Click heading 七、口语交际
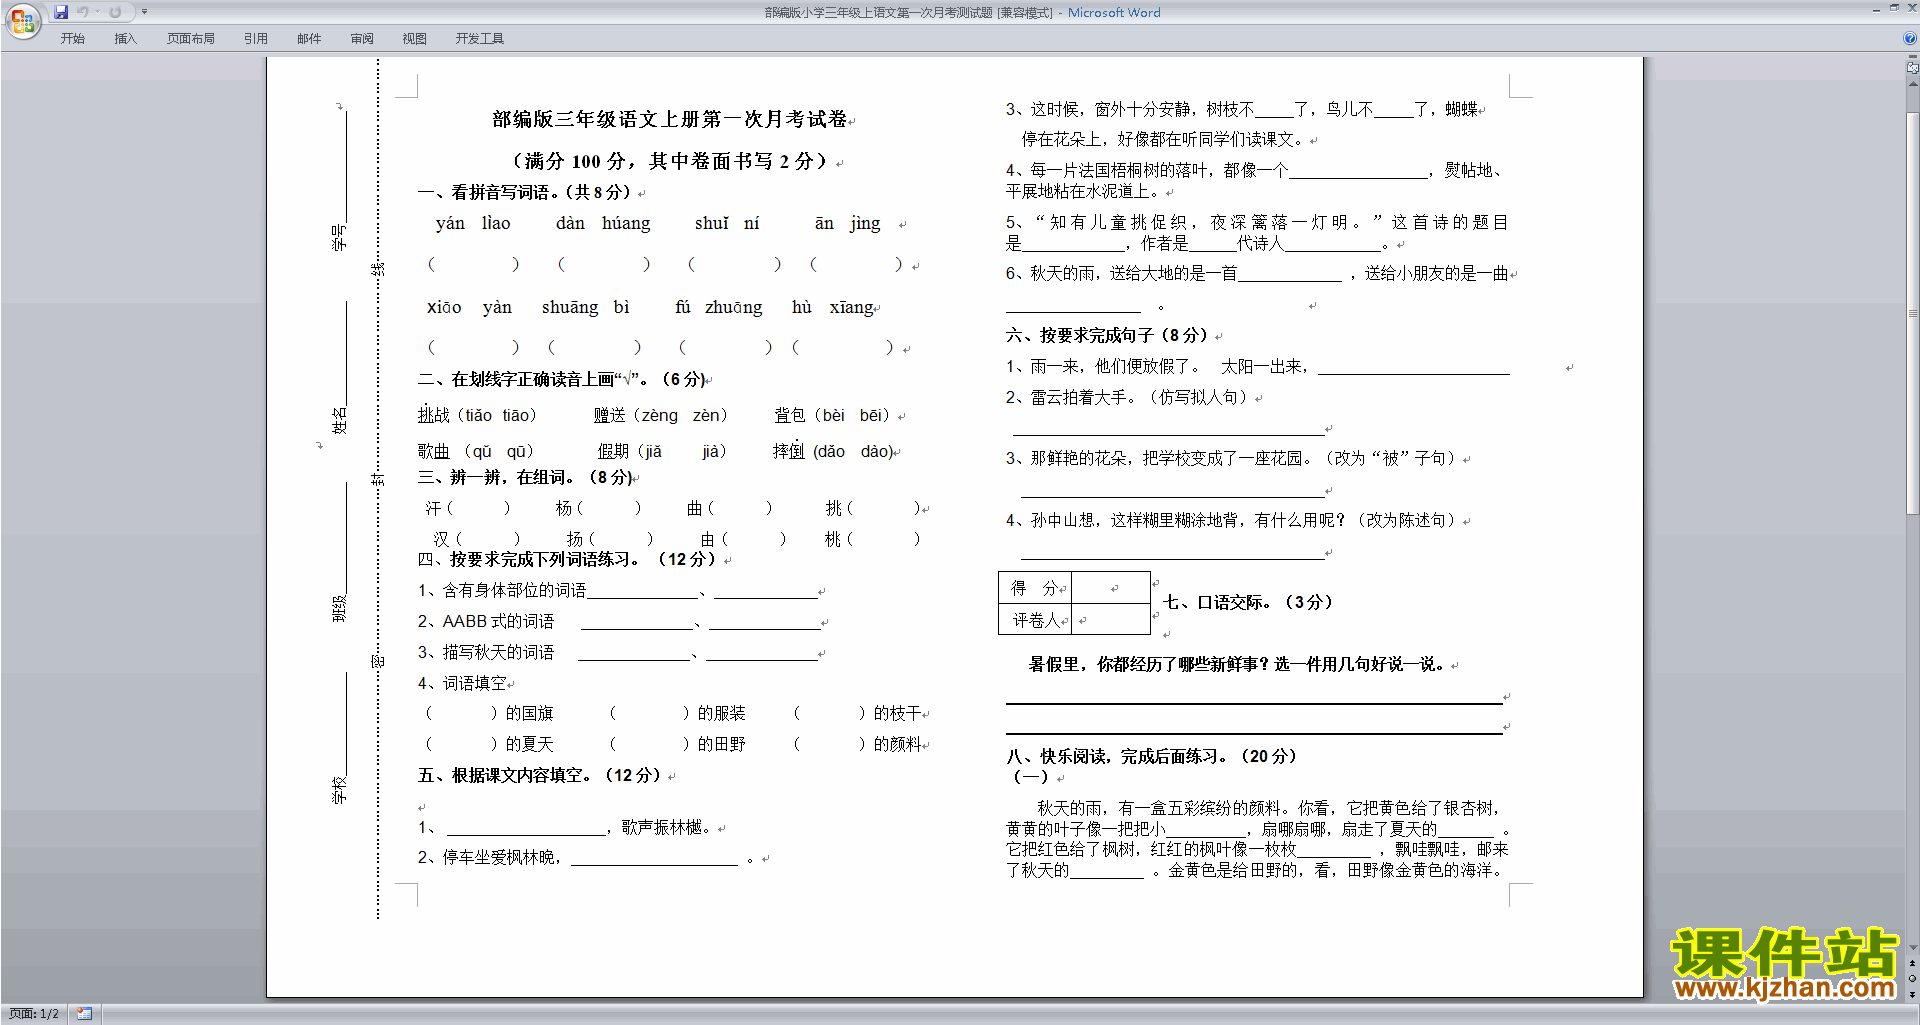The width and height of the screenshot is (1920, 1025). (1249, 602)
